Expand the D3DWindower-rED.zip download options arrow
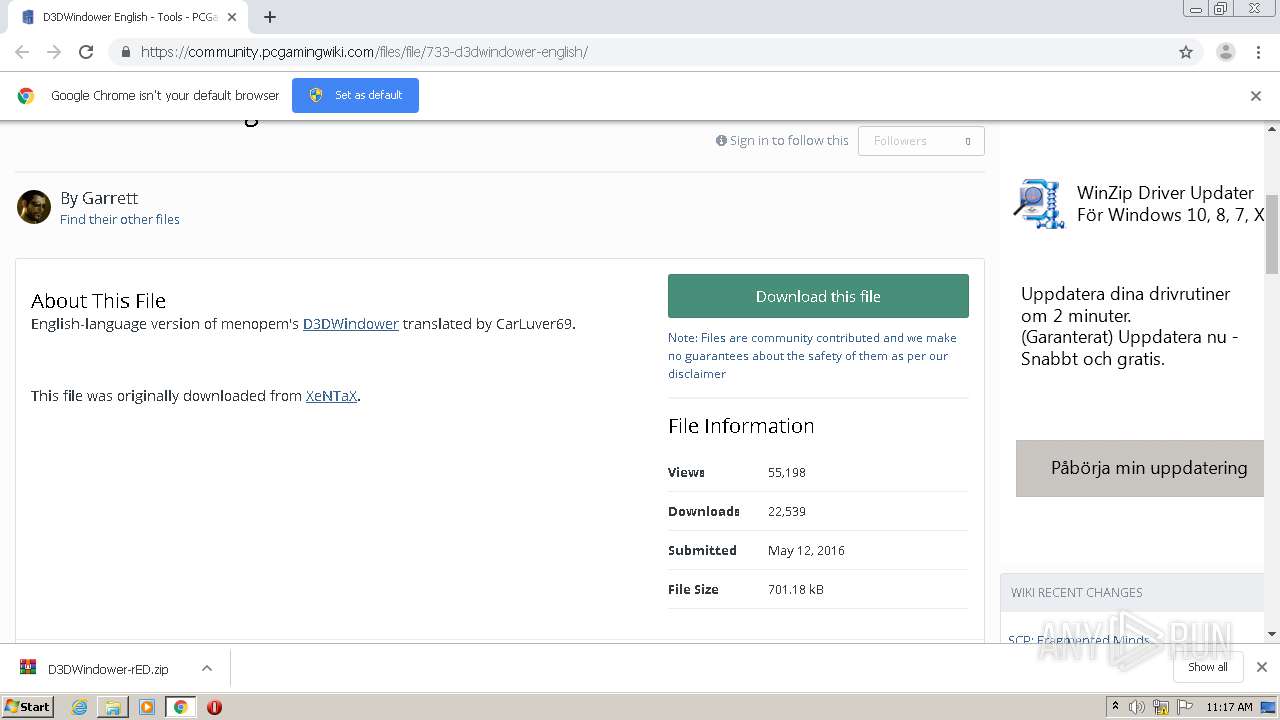Image resolution: width=1280 pixels, height=720 pixels. (x=207, y=668)
